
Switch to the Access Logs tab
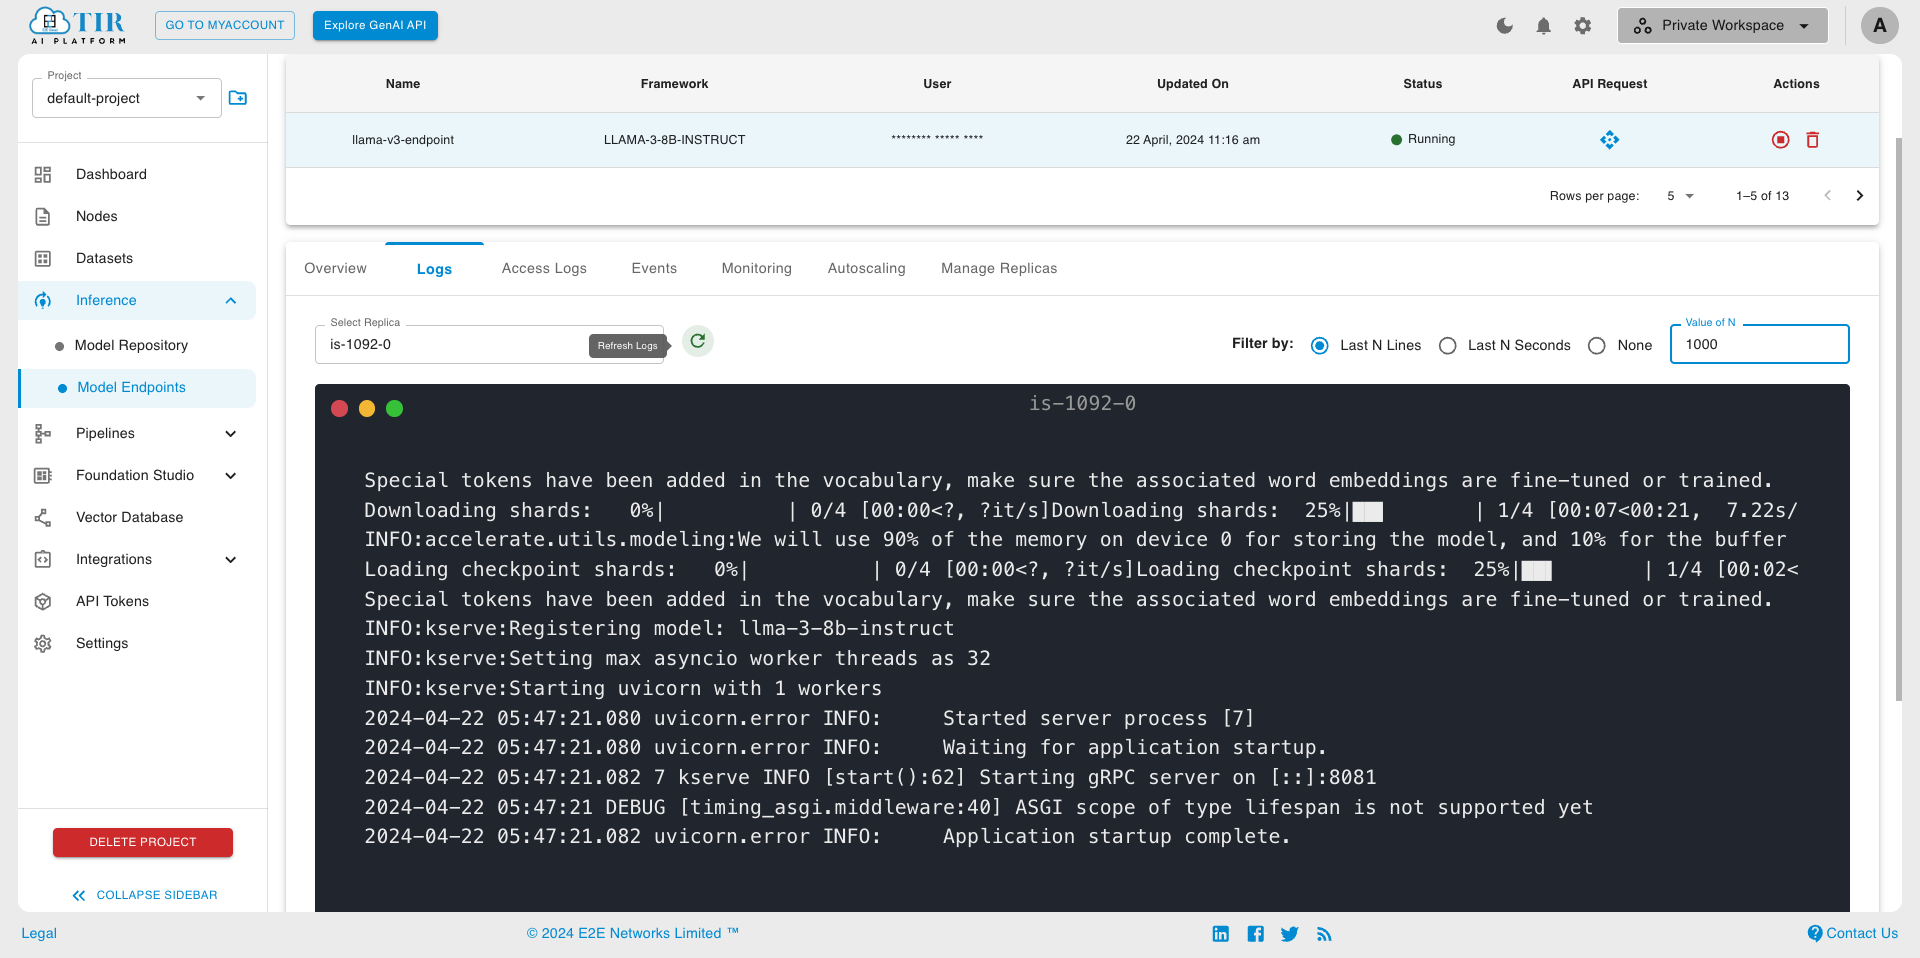point(544,268)
